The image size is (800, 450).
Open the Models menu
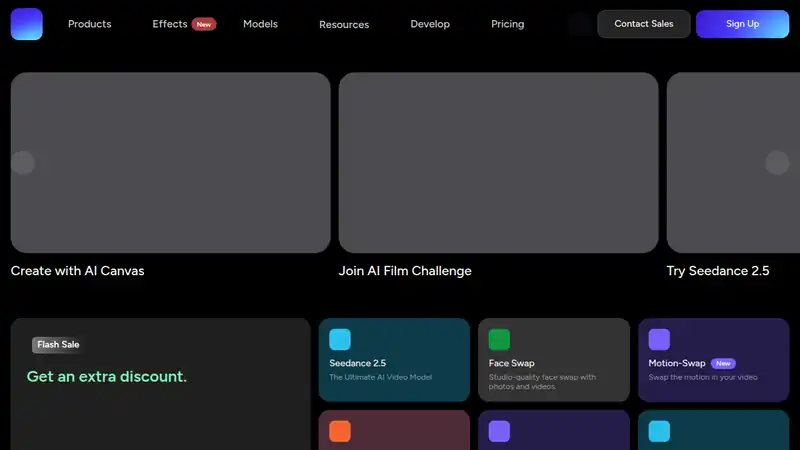260,24
